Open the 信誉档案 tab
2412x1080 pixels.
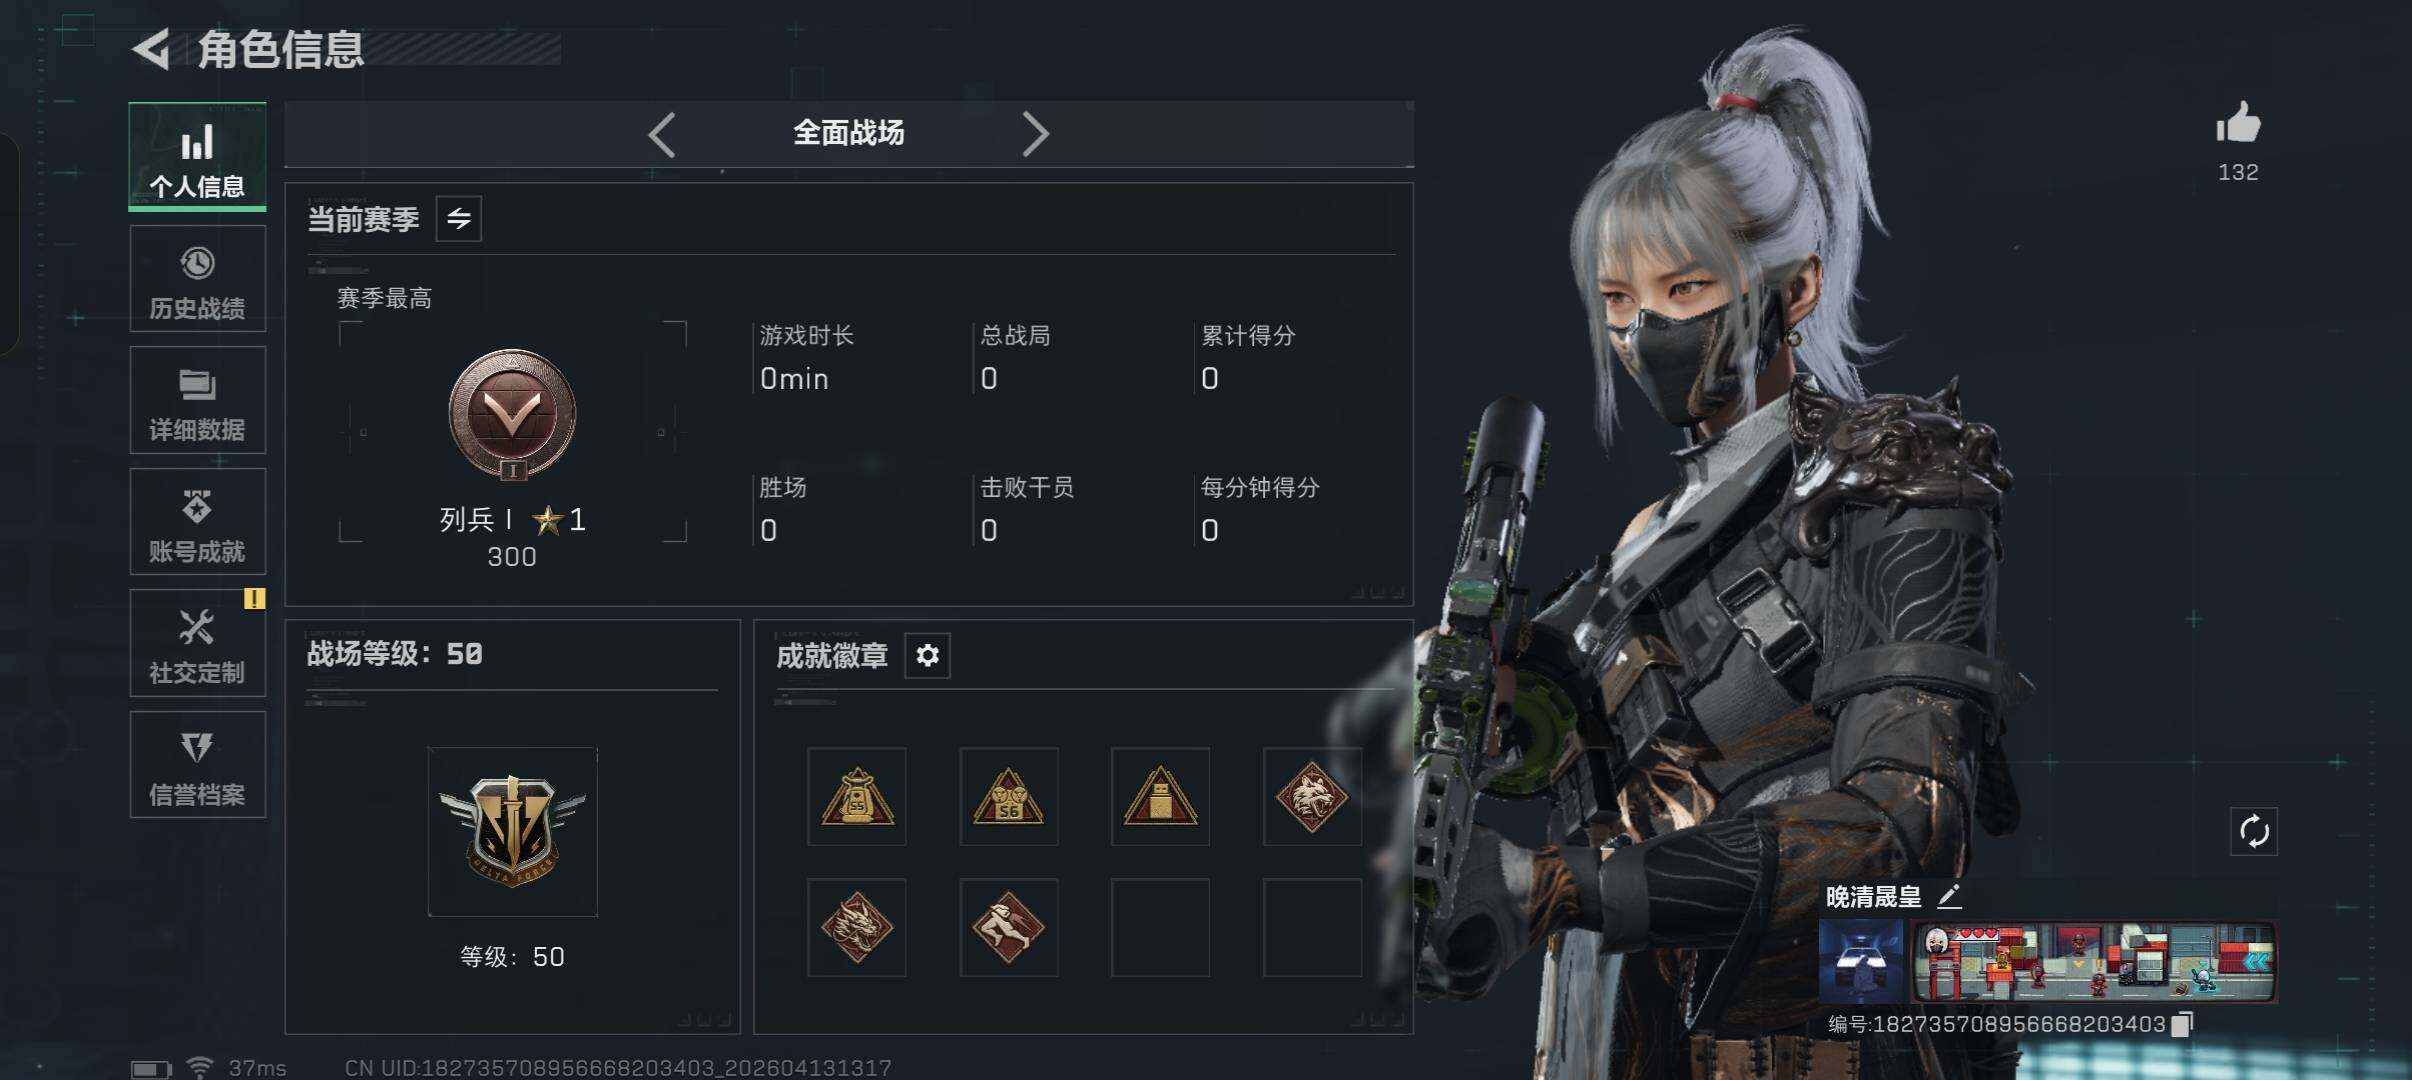tap(198, 765)
